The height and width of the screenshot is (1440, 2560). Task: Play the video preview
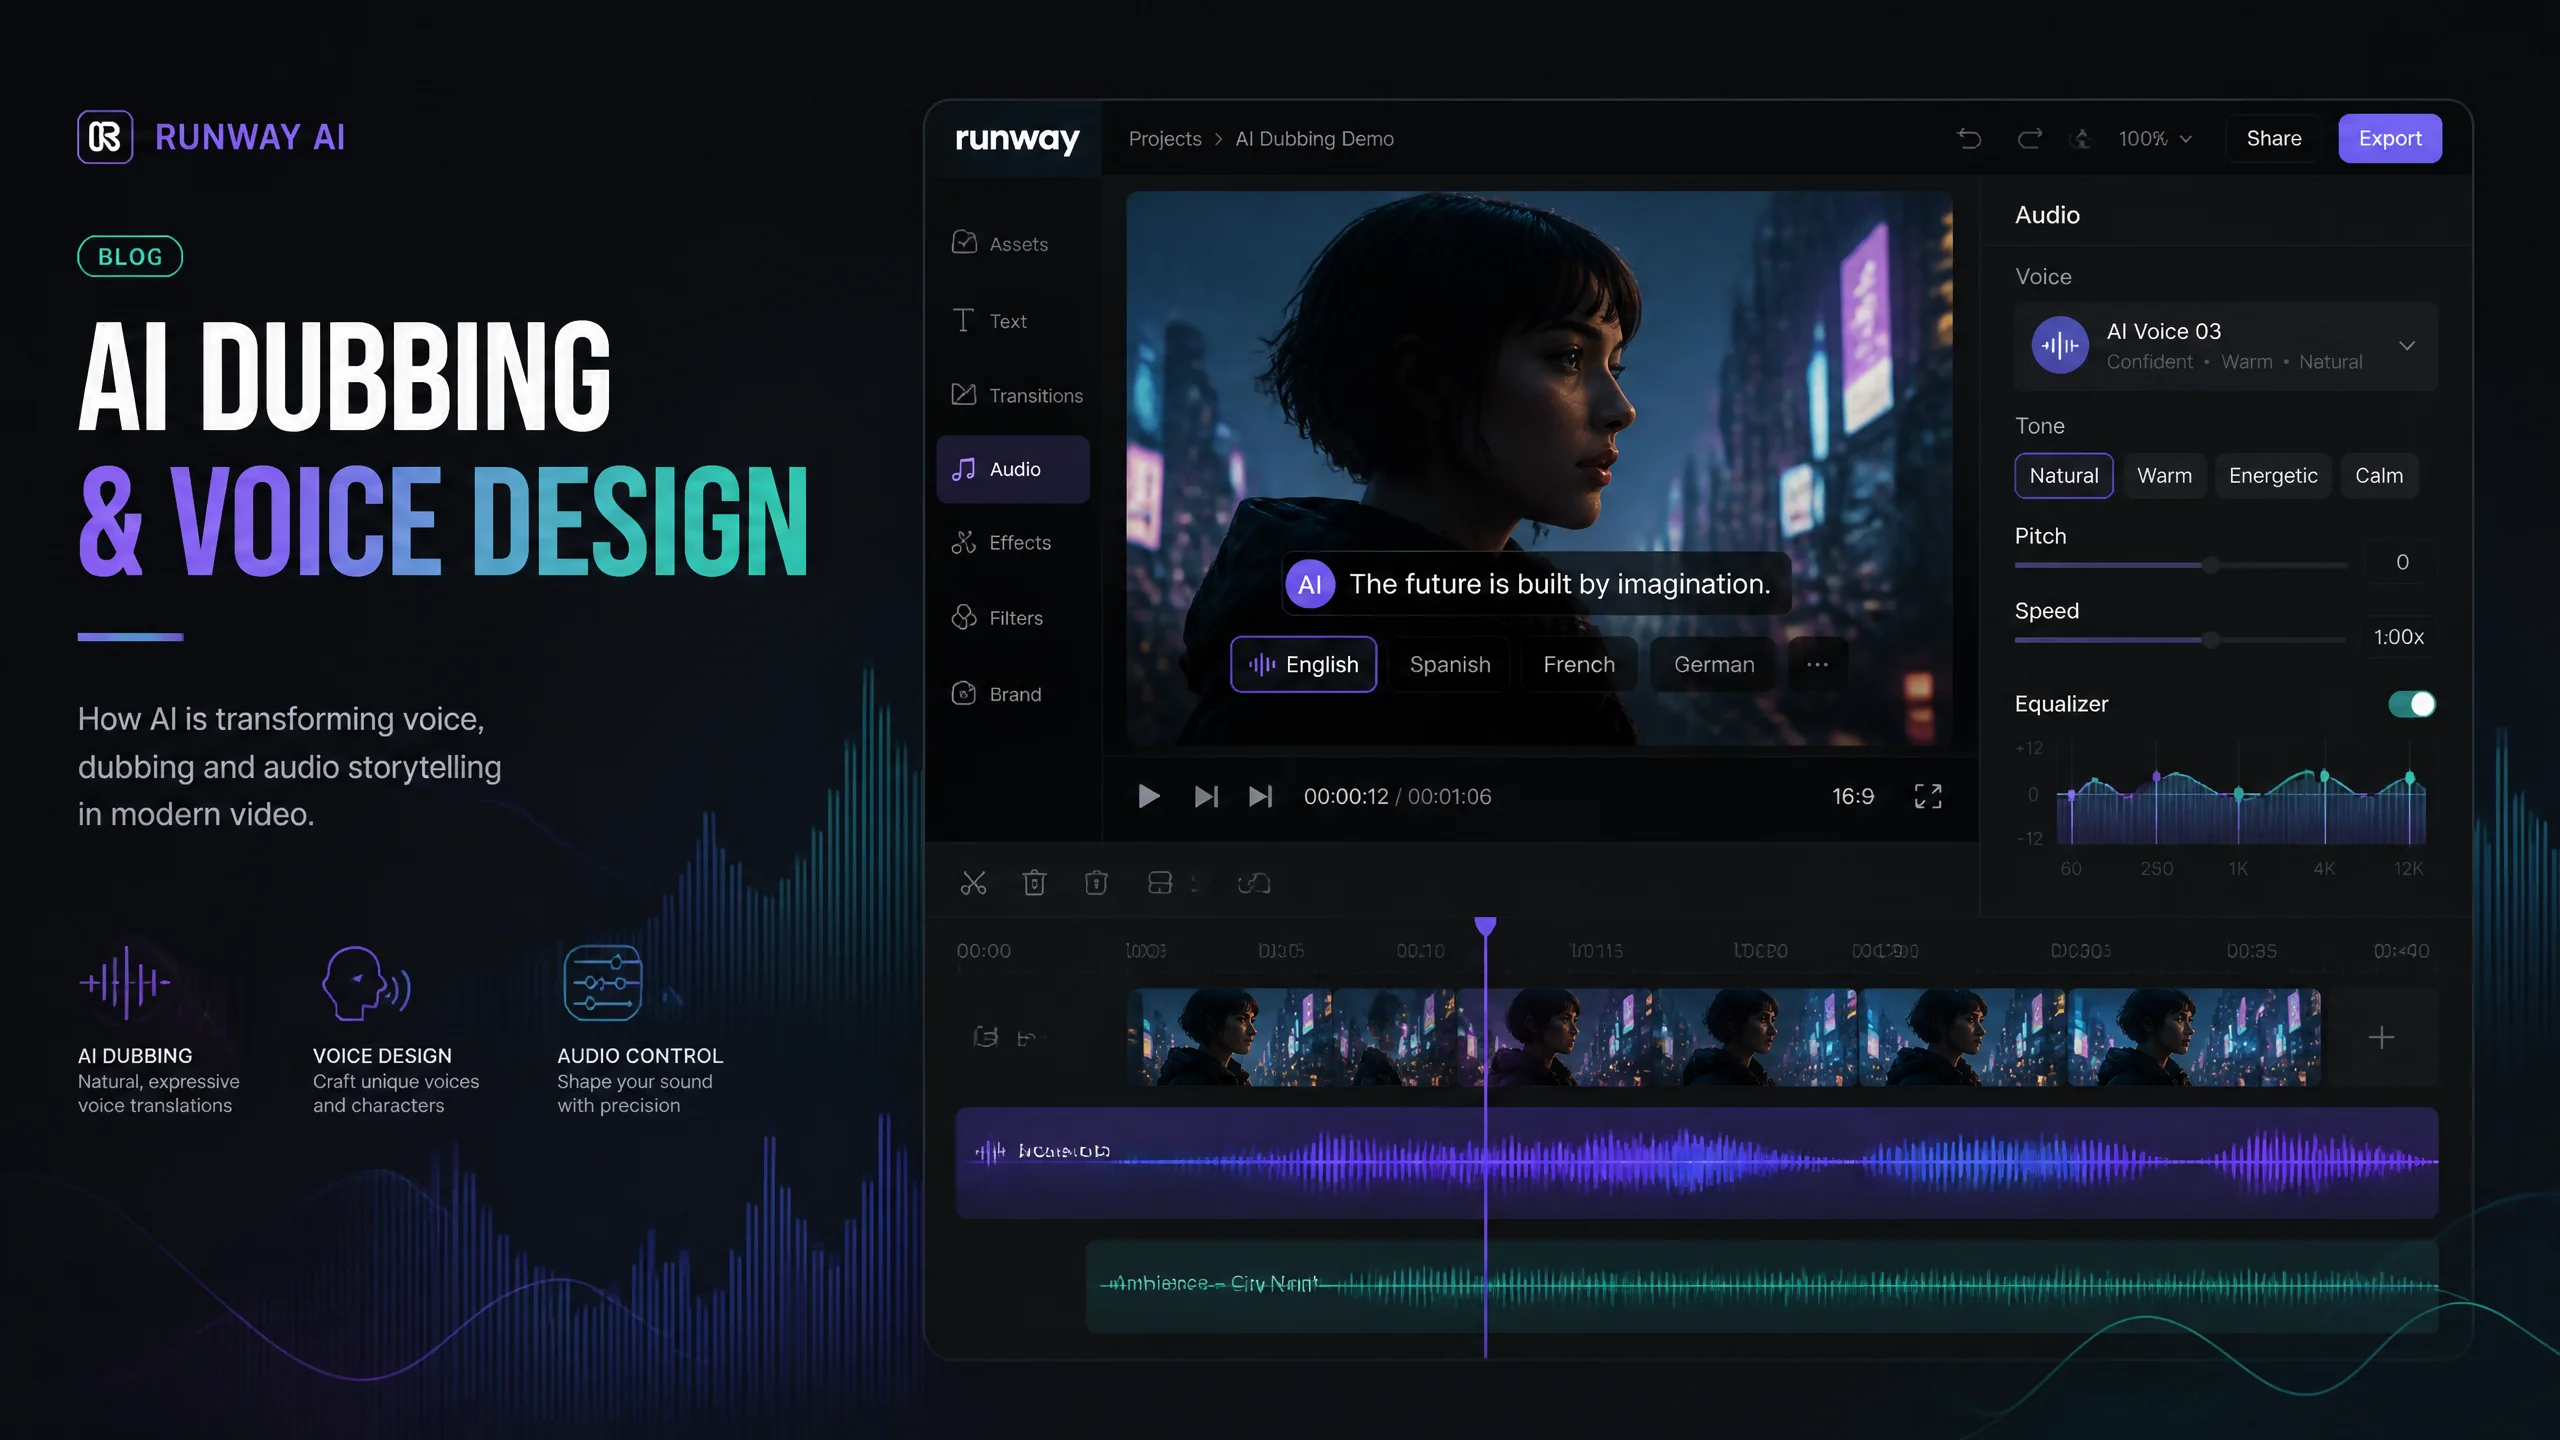coord(1149,796)
